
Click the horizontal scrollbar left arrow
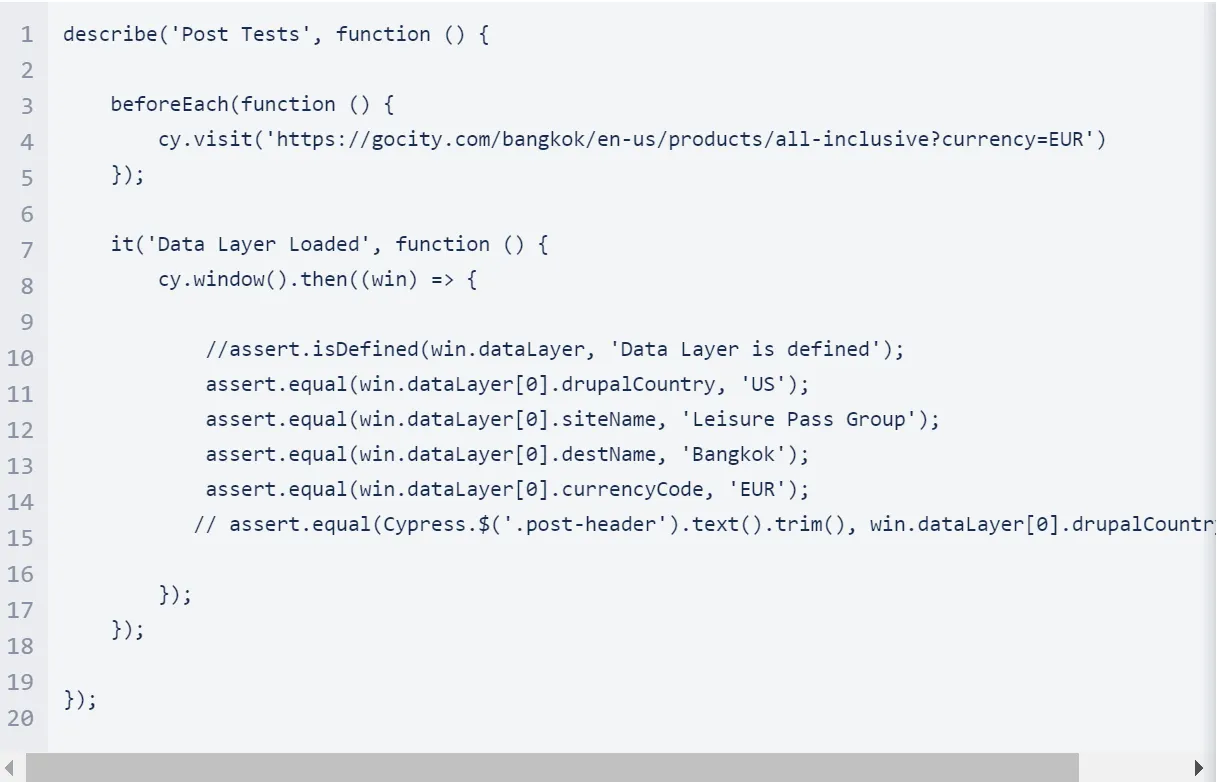pos(9,768)
